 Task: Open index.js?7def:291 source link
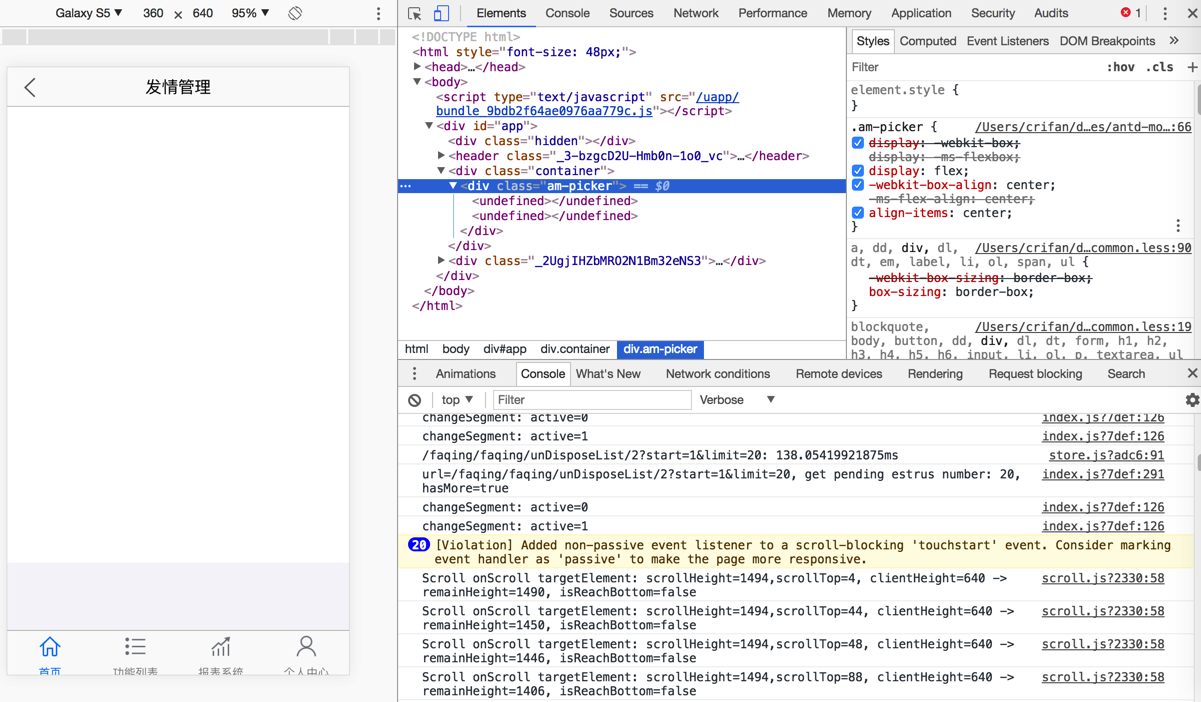[x=1103, y=474]
